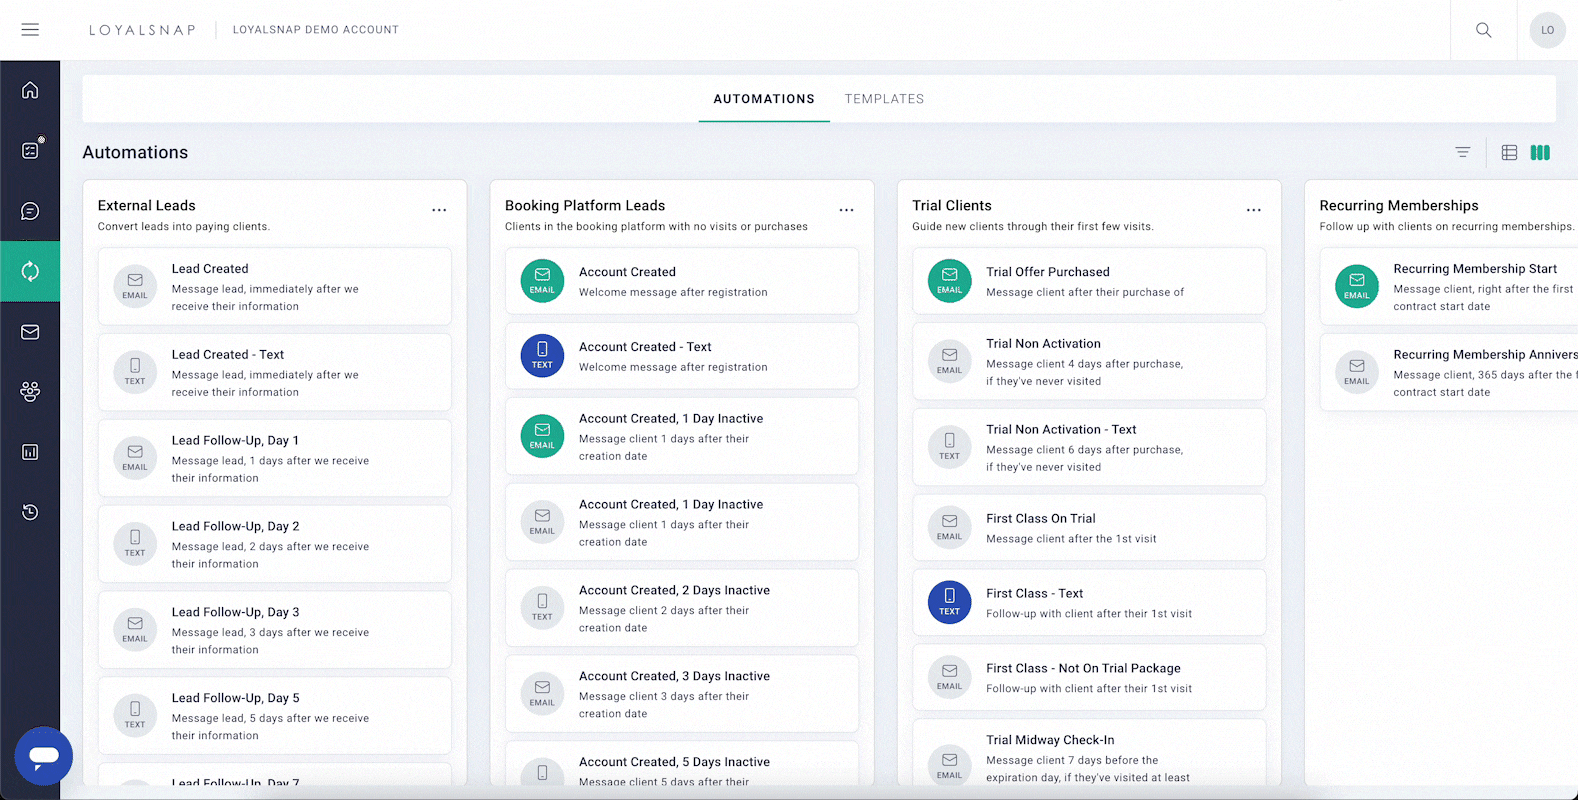Click the LO user avatar

click(1547, 30)
